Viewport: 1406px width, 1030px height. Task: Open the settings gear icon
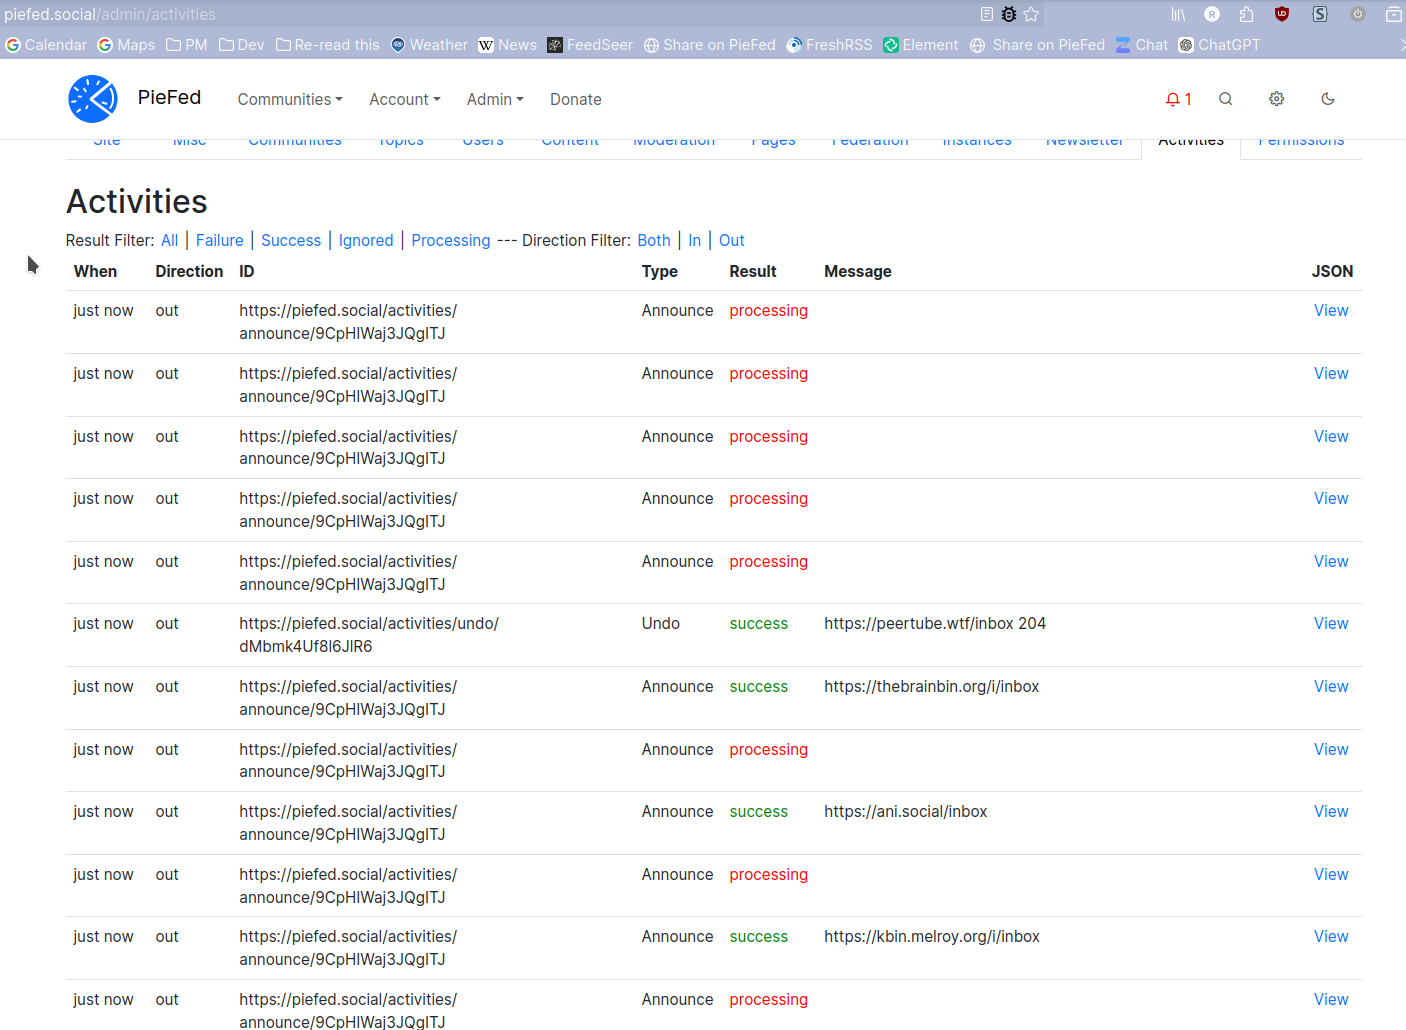click(x=1277, y=99)
